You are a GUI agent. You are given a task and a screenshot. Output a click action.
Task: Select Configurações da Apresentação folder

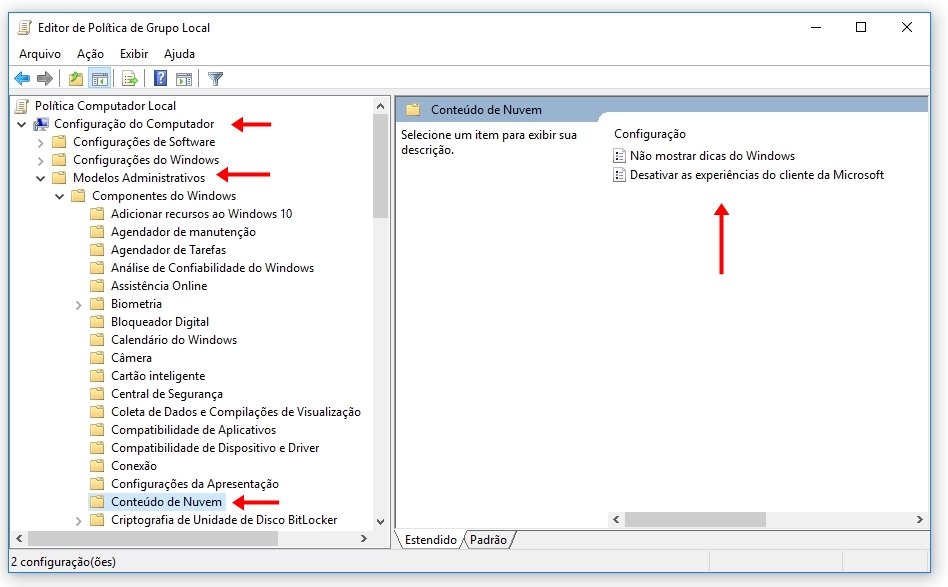point(195,484)
